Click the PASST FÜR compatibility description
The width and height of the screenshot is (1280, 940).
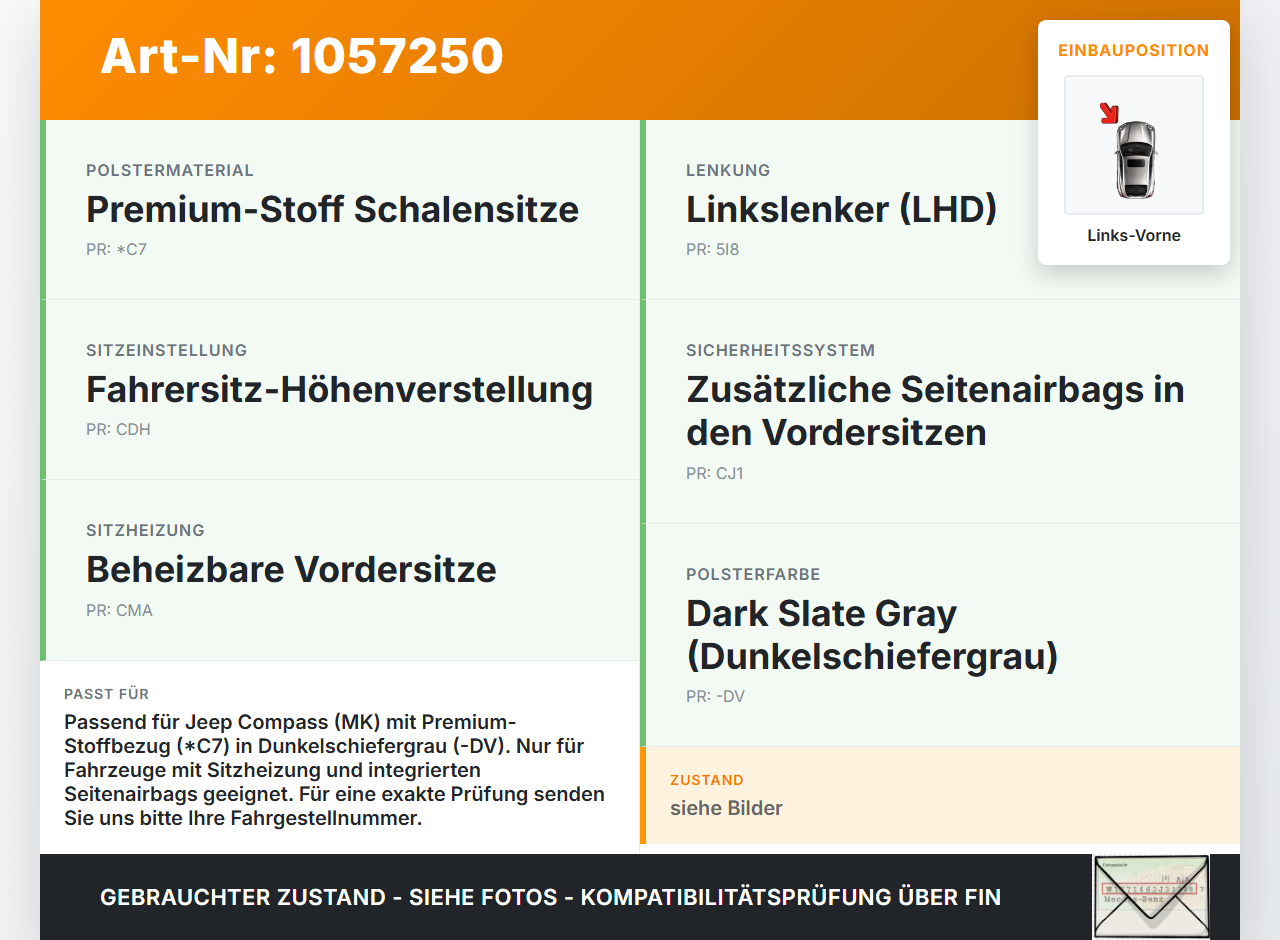tap(335, 770)
